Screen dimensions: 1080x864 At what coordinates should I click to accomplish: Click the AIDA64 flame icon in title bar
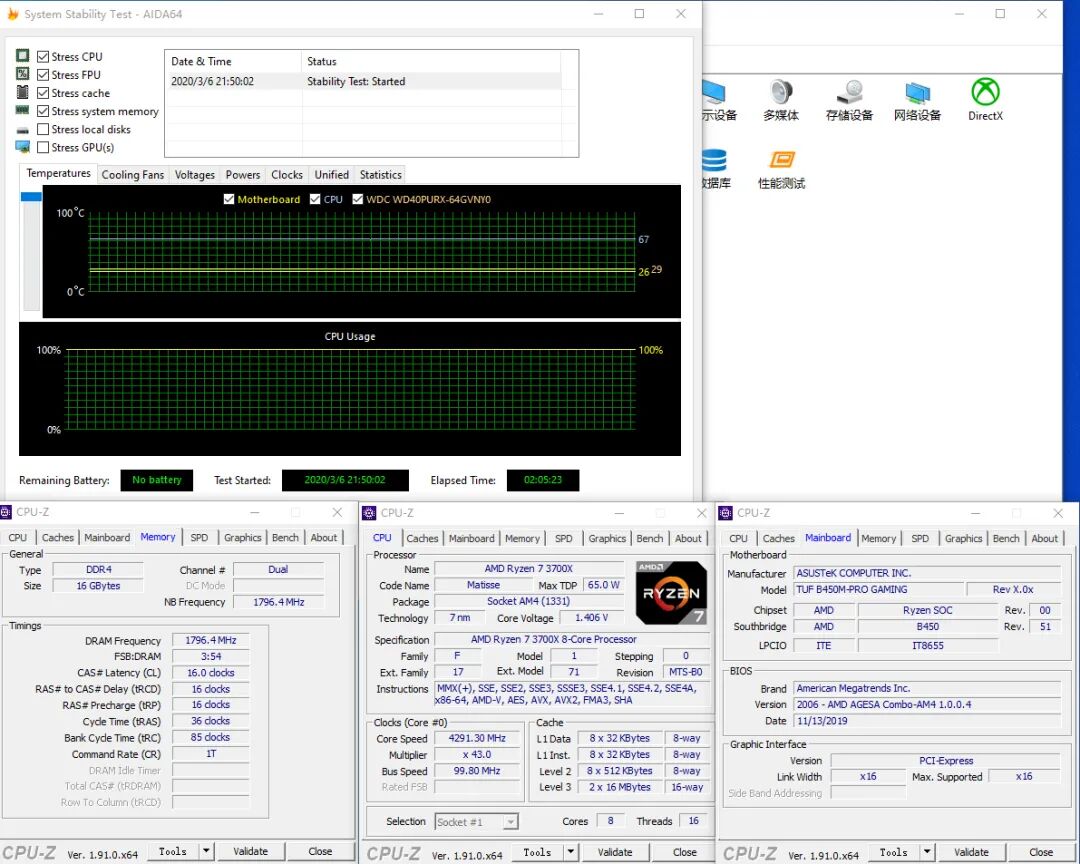(12, 14)
